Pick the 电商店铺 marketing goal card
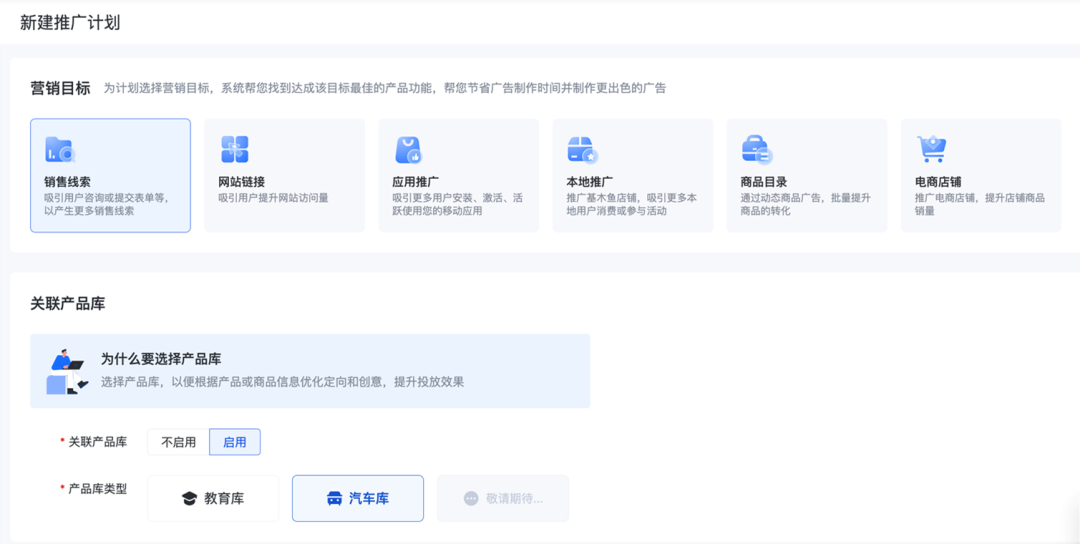 pyautogui.click(x=981, y=176)
